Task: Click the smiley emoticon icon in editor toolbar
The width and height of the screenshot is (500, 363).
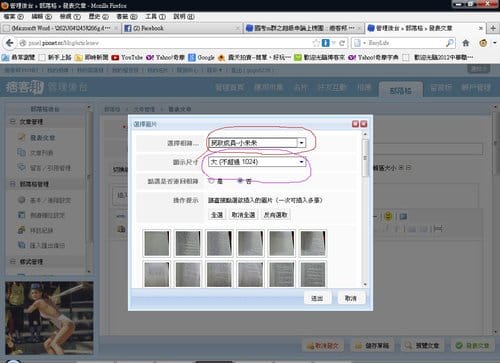Action: (x=388, y=216)
